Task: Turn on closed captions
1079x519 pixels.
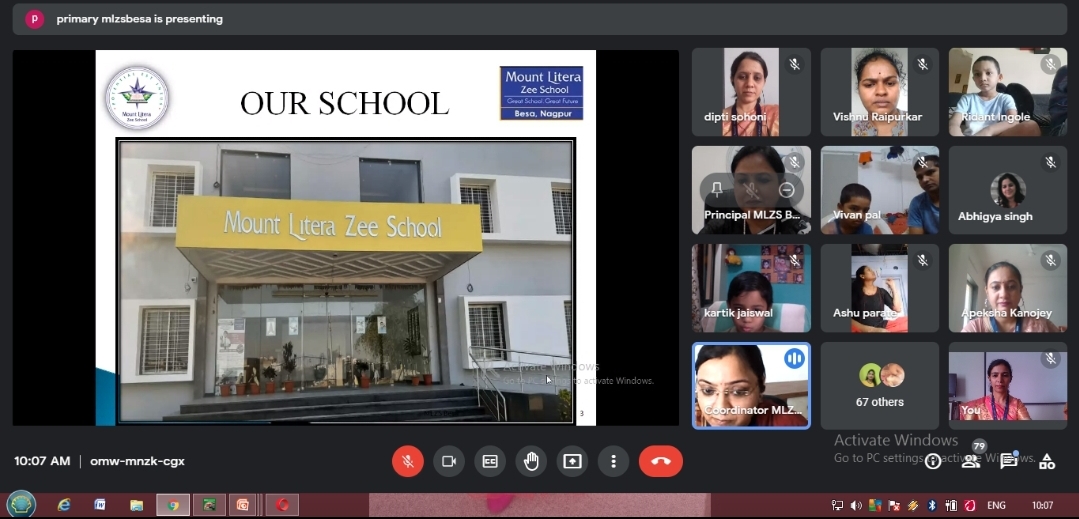Action: coord(490,461)
